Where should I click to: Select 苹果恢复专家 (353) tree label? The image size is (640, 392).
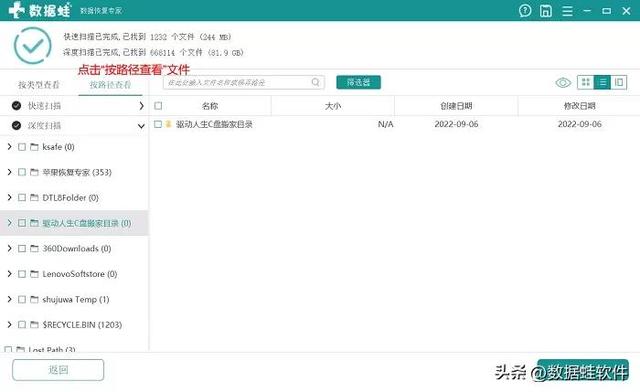(77, 172)
